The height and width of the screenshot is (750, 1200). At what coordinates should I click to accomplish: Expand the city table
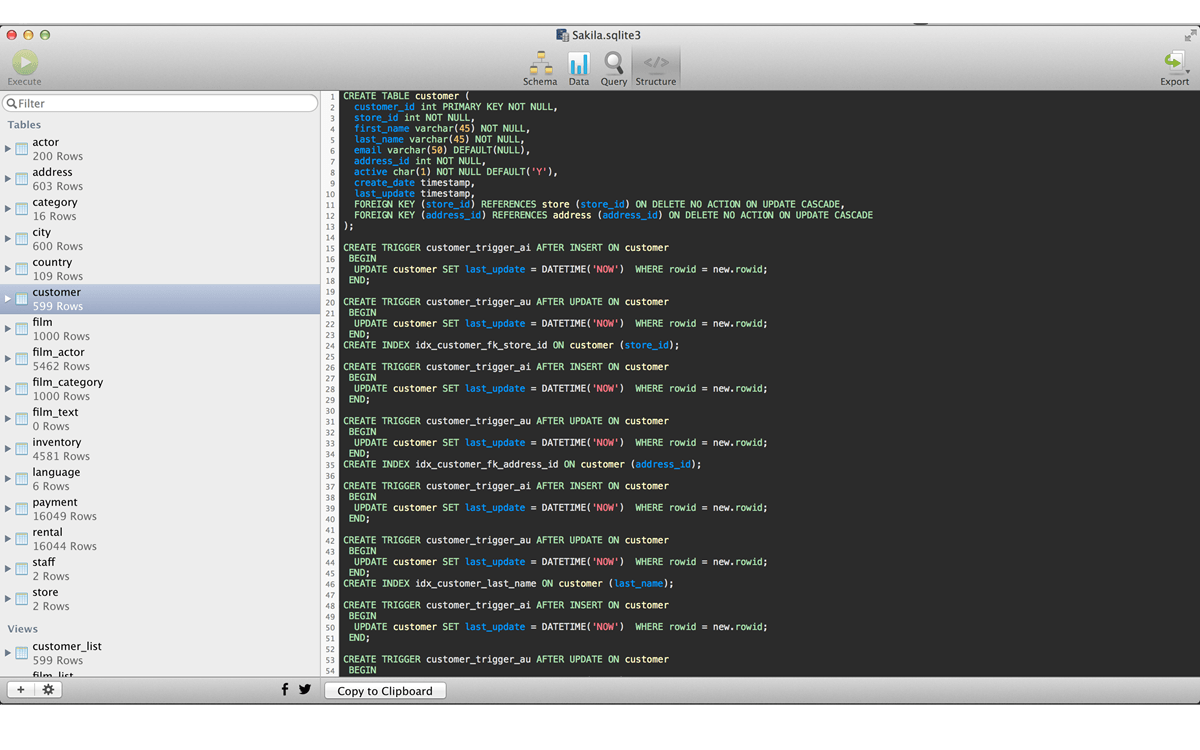click(8, 239)
